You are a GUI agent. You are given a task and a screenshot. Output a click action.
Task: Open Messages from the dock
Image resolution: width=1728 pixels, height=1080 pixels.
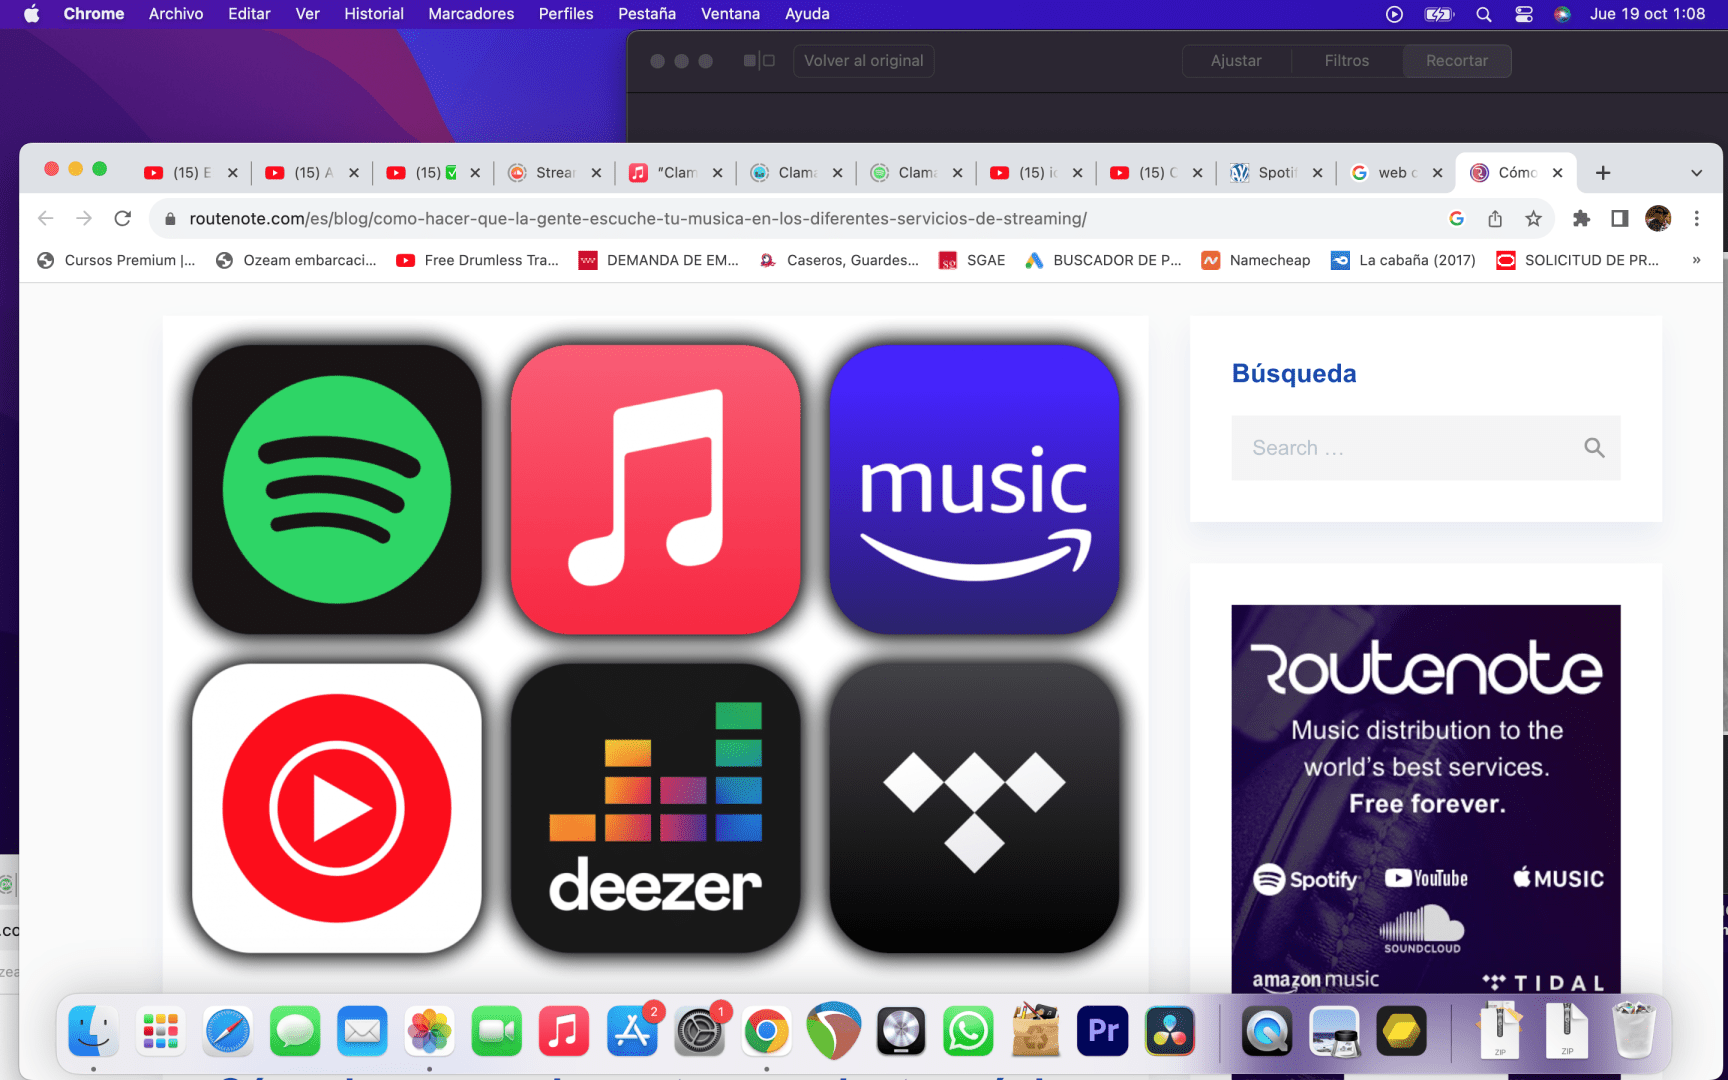pos(295,1031)
